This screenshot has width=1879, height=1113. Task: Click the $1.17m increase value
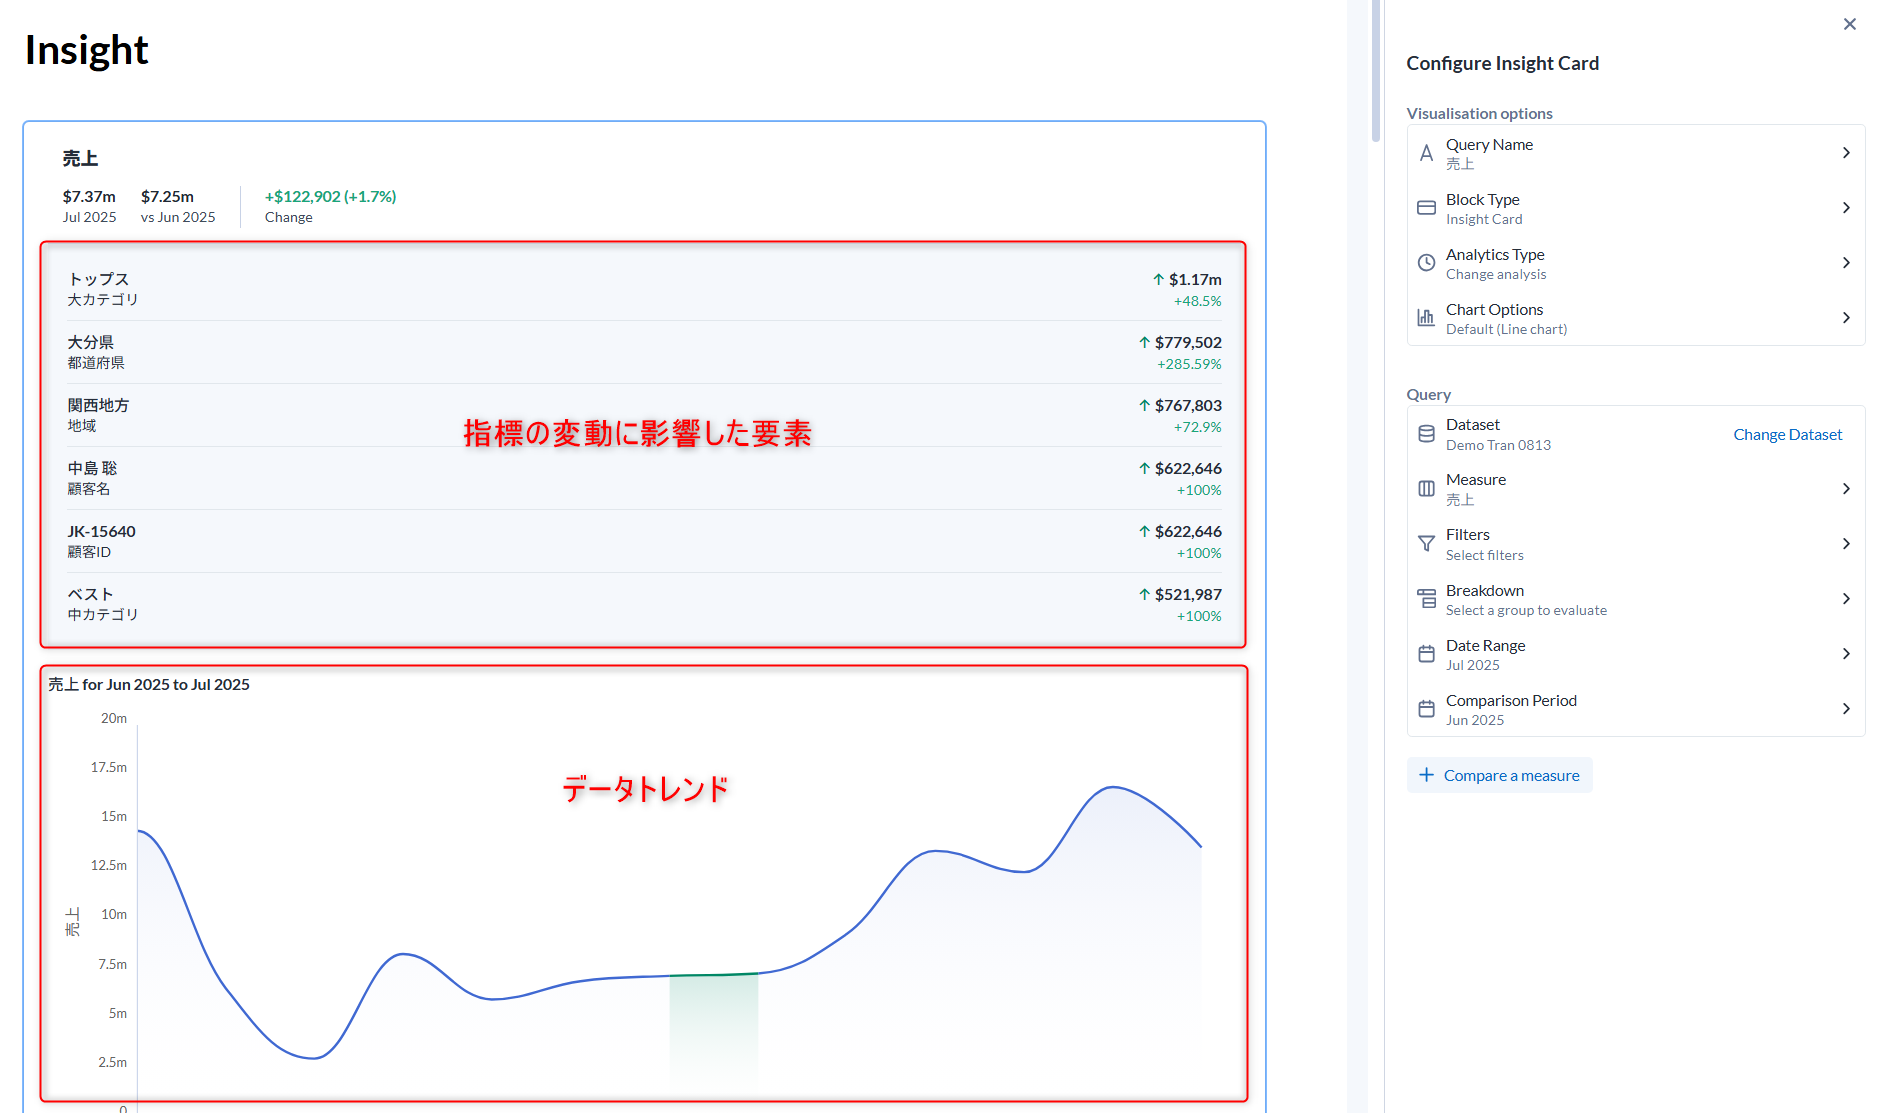coord(1187,279)
